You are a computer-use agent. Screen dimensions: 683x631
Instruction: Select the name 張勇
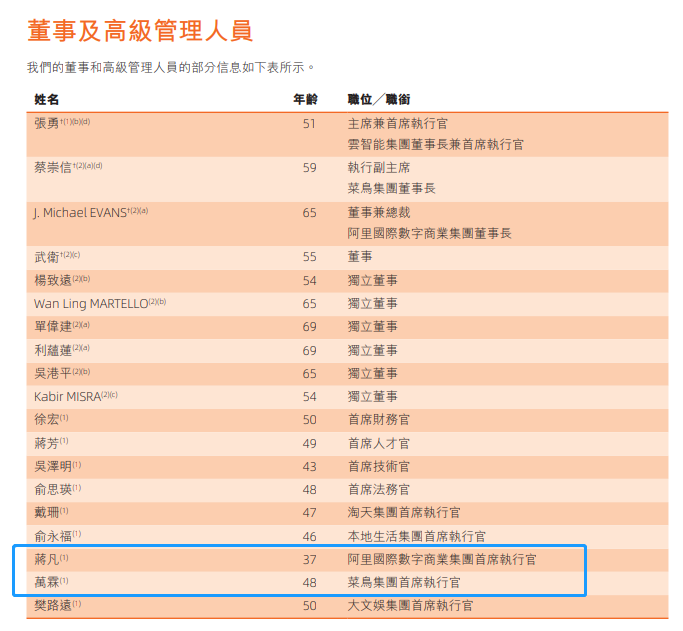(47, 124)
